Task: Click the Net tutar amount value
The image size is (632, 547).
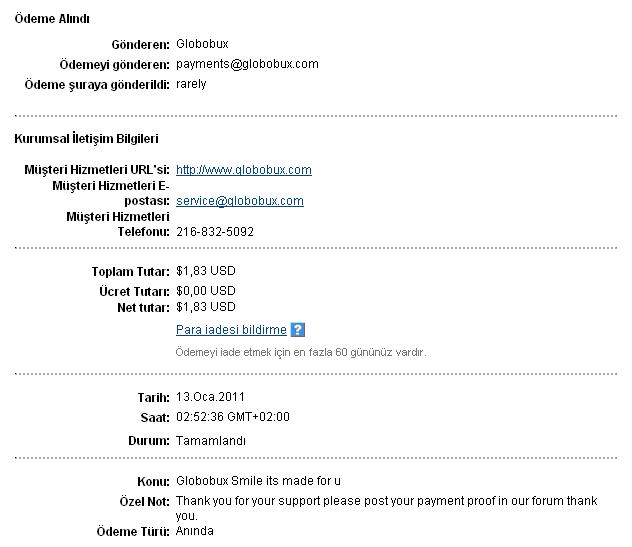Action: 205,307
